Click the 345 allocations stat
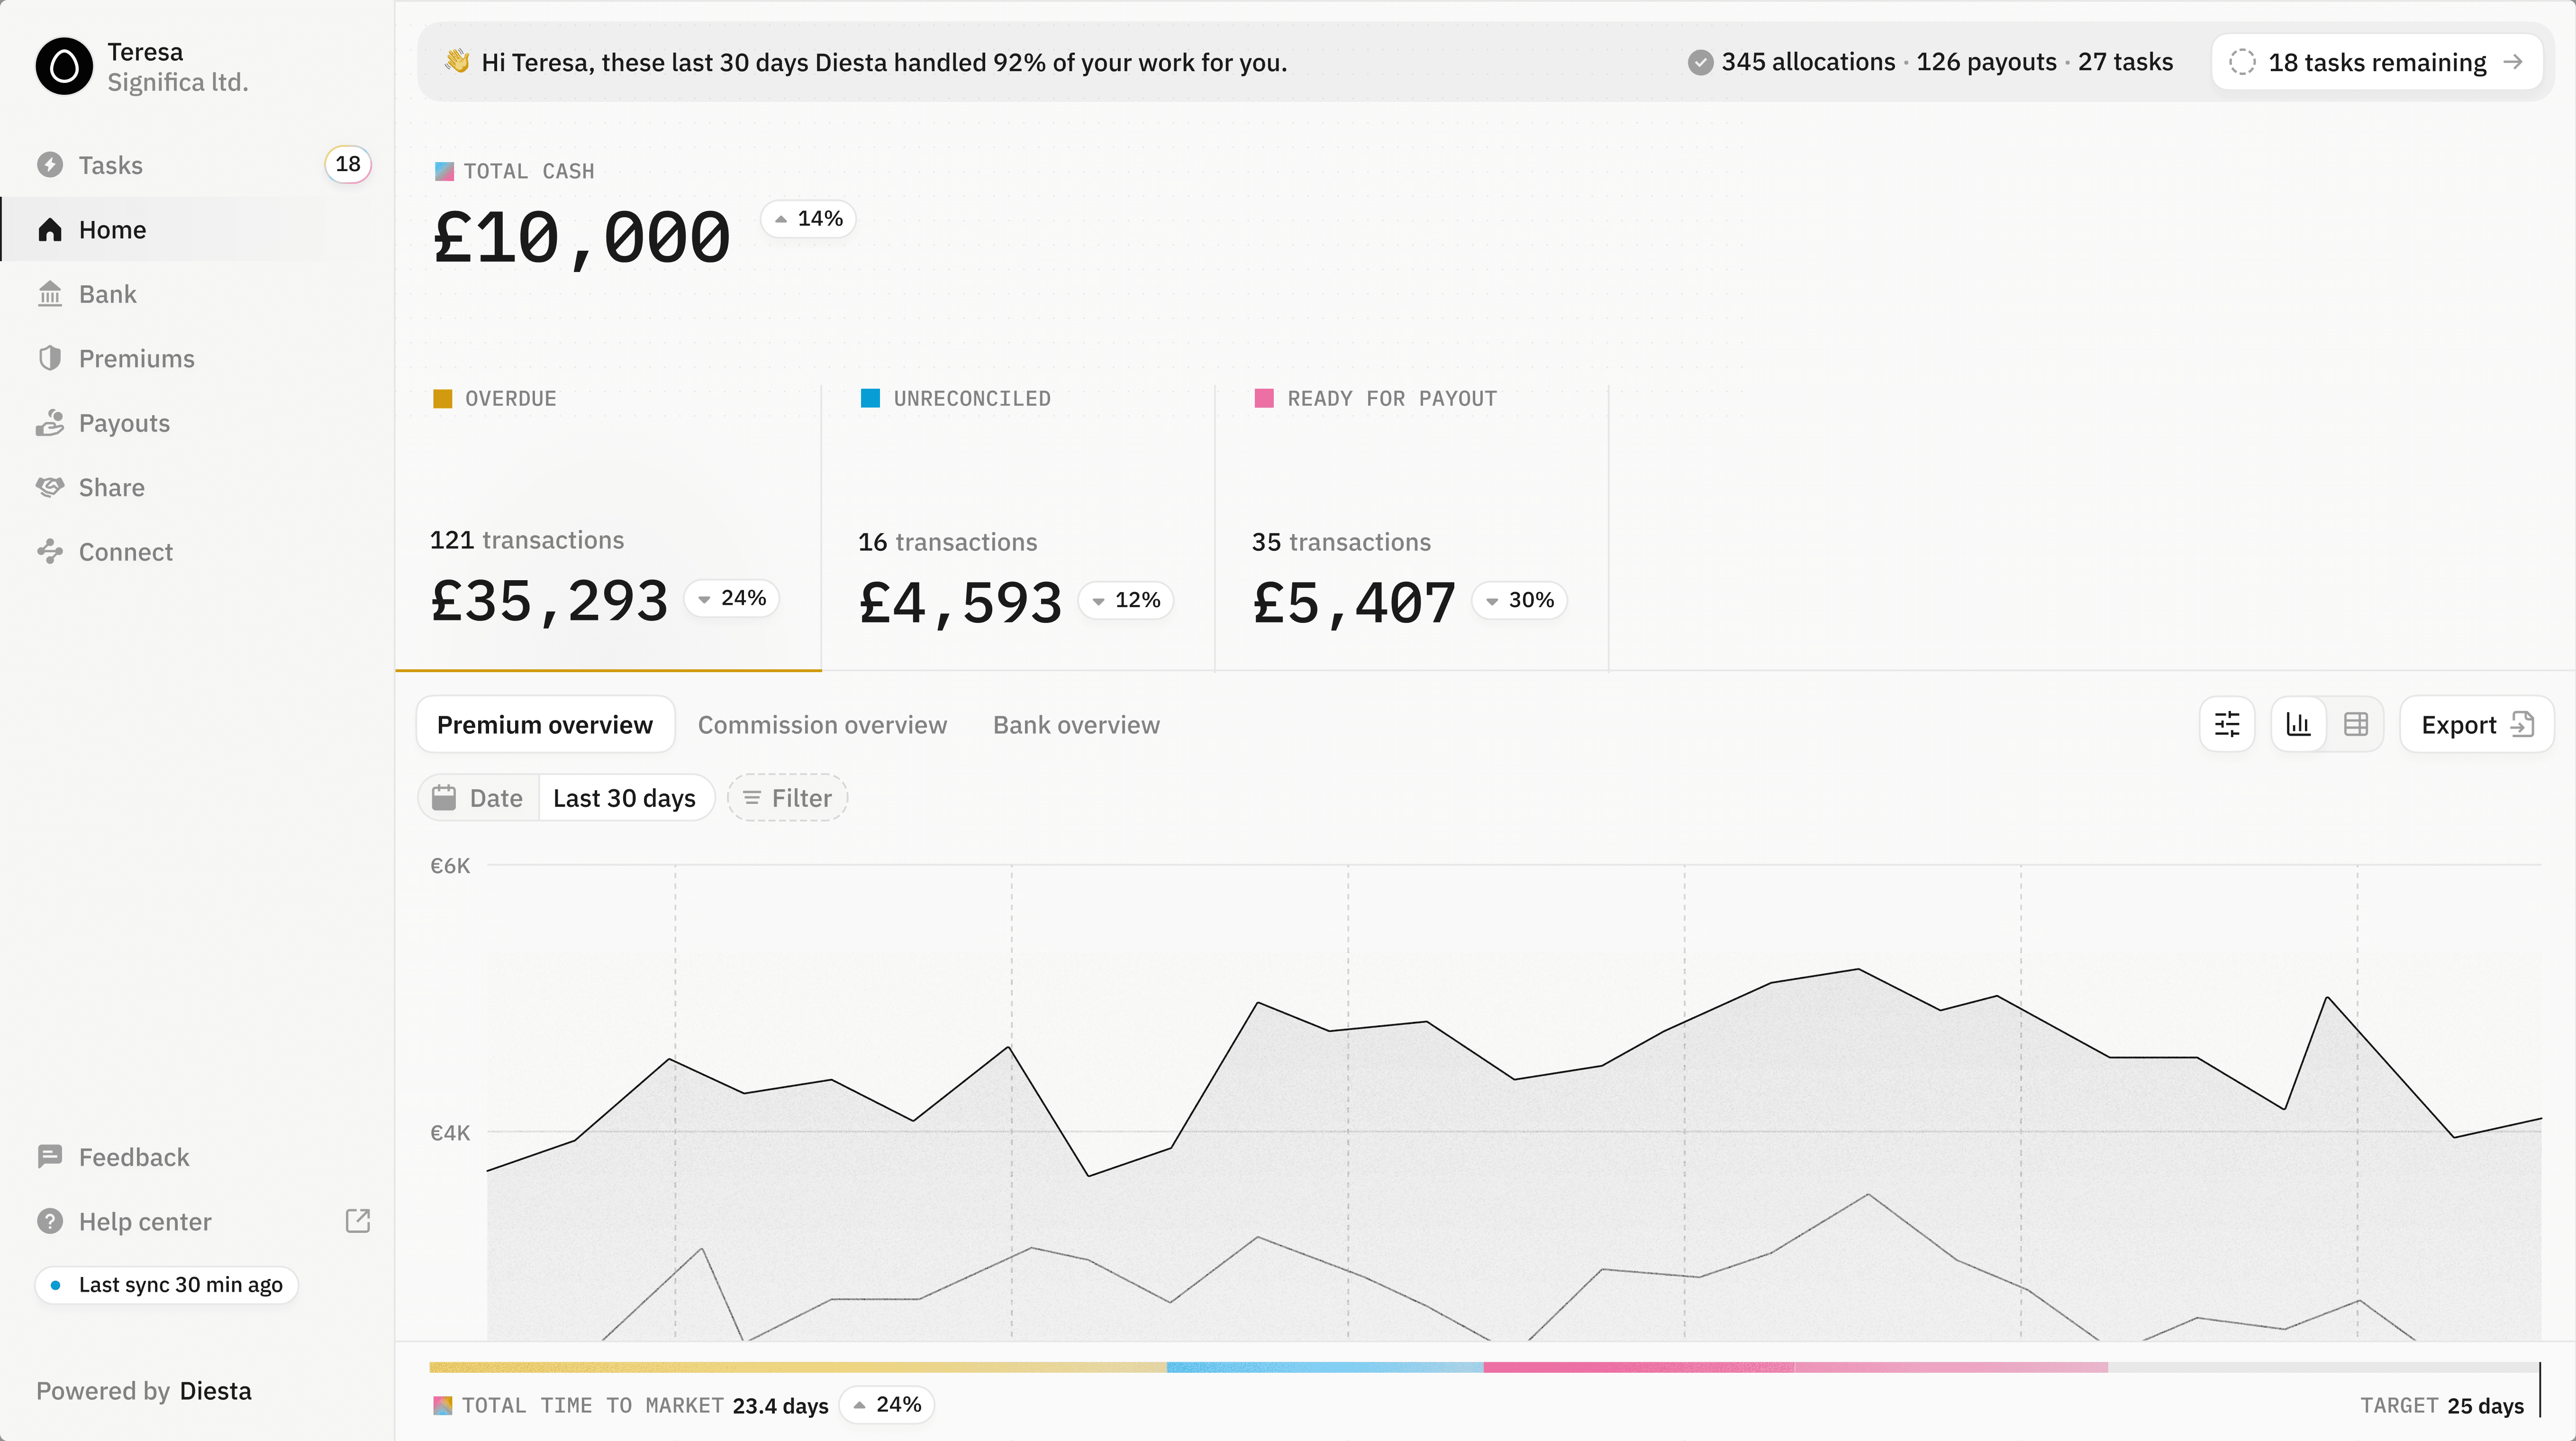Viewport: 2576px width, 1441px height. click(1808, 62)
